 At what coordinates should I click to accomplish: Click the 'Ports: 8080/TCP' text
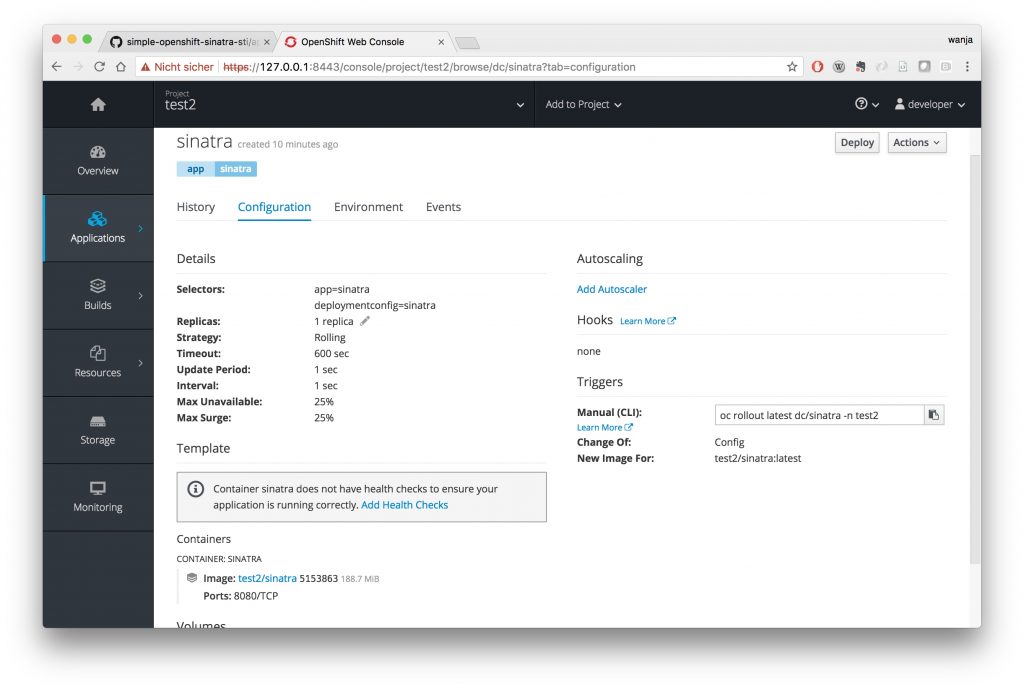tap(240, 596)
